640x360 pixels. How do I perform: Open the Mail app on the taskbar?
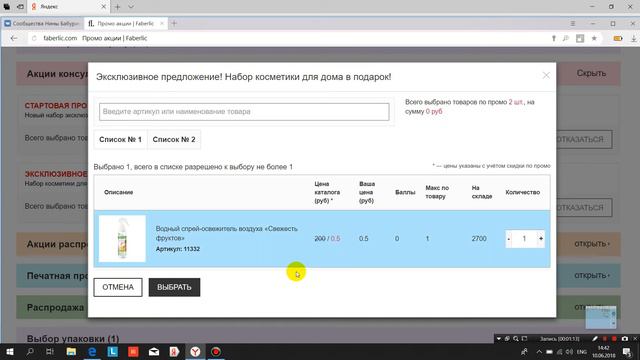pos(154,352)
